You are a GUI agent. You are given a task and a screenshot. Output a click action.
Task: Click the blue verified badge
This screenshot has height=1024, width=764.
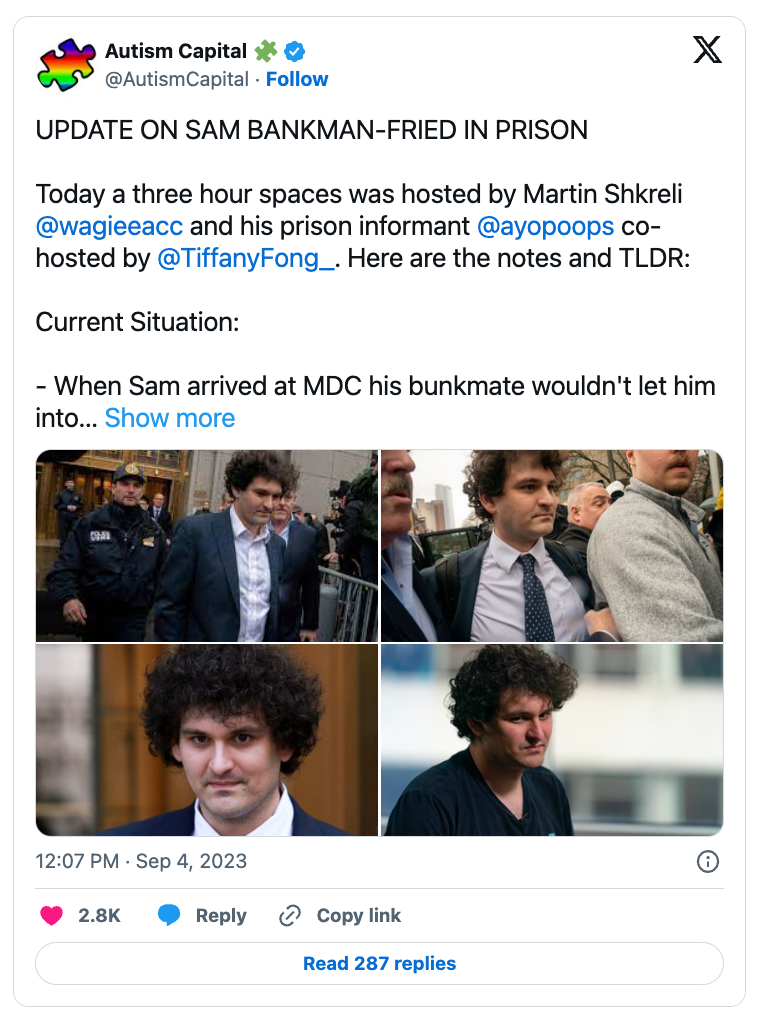pos(296,50)
